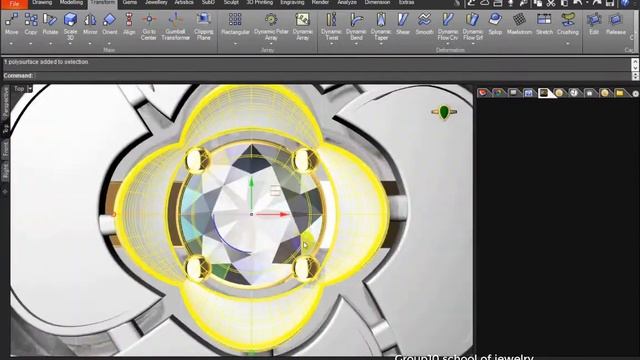The width and height of the screenshot is (640, 360).
Task: Switch to the Dimension ribbon tab
Action: tap(377, 3)
